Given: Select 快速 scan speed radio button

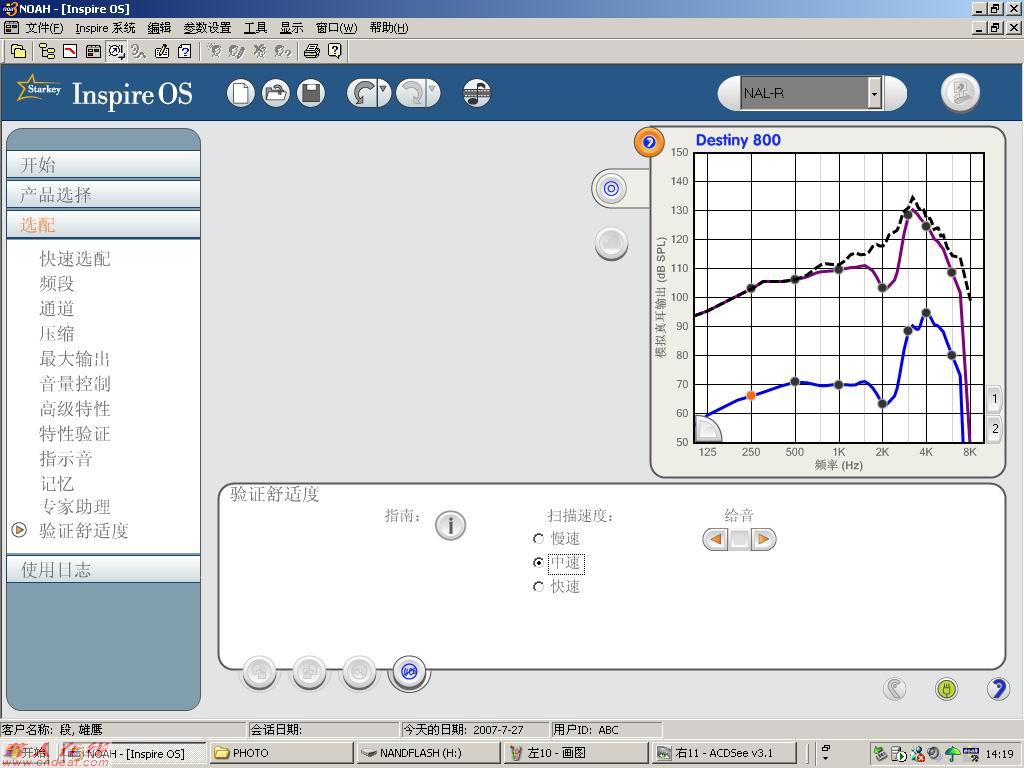Looking at the screenshot, I should (538, 586).
